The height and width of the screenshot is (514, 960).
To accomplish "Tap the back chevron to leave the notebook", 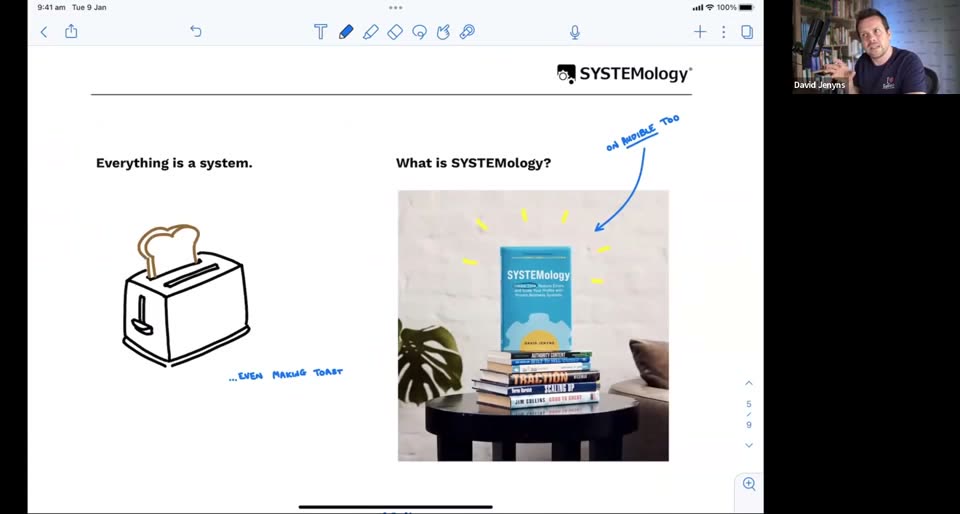I will click(43, 32).
